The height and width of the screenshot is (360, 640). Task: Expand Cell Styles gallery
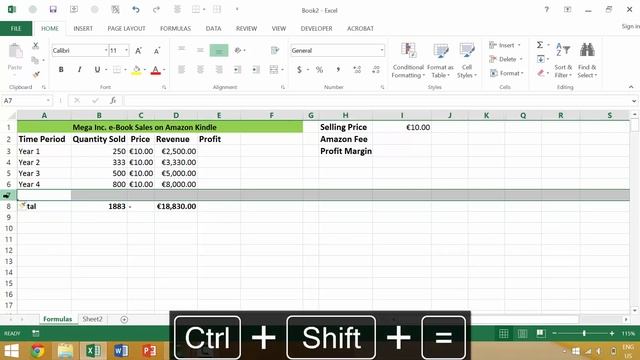tap(467, 60)
